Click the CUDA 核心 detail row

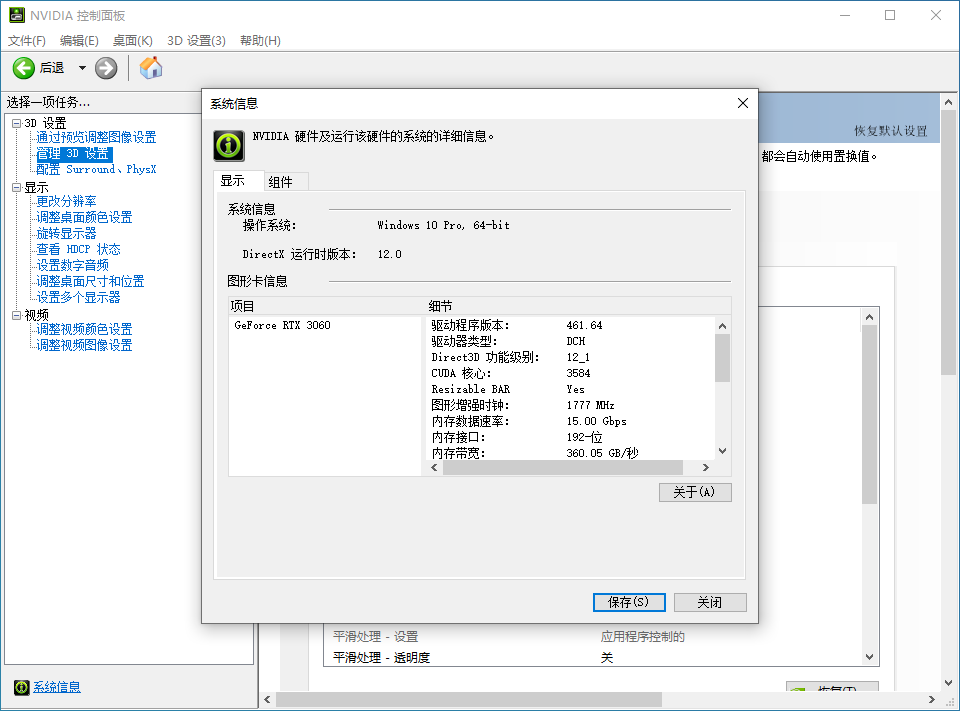tap(572, 373)
